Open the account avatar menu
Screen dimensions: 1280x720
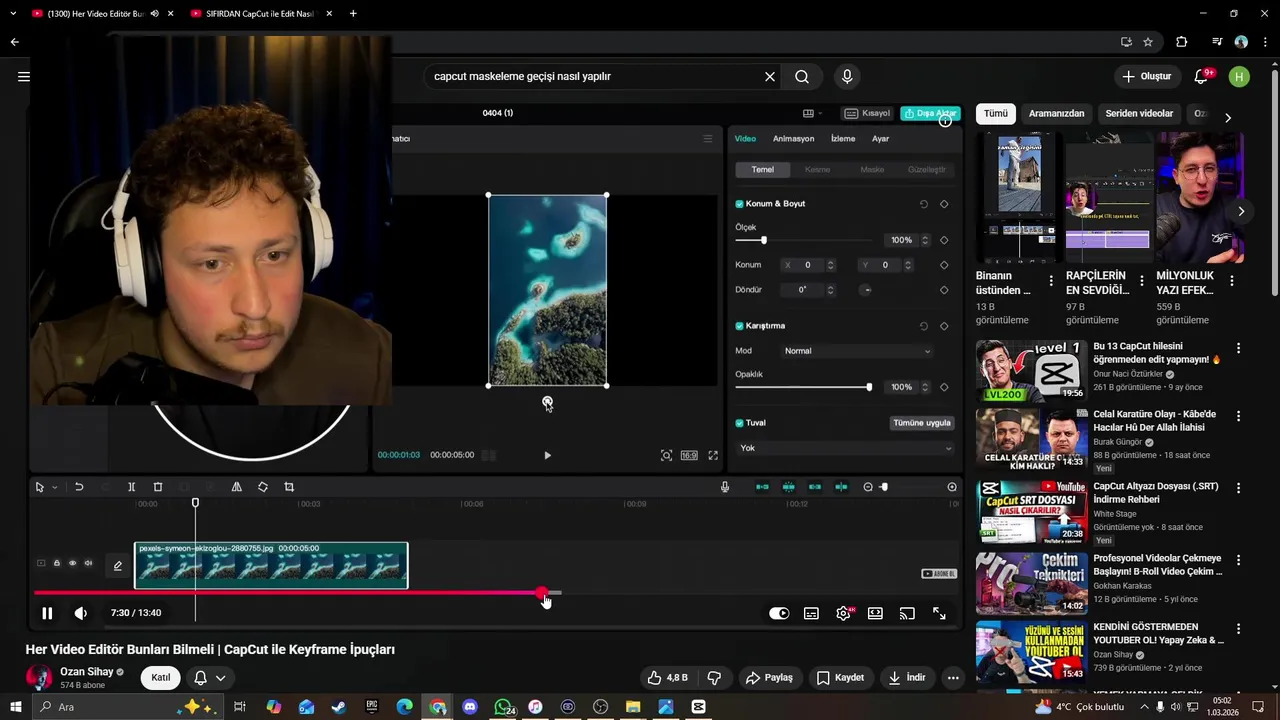click(x=1239, y=76)
